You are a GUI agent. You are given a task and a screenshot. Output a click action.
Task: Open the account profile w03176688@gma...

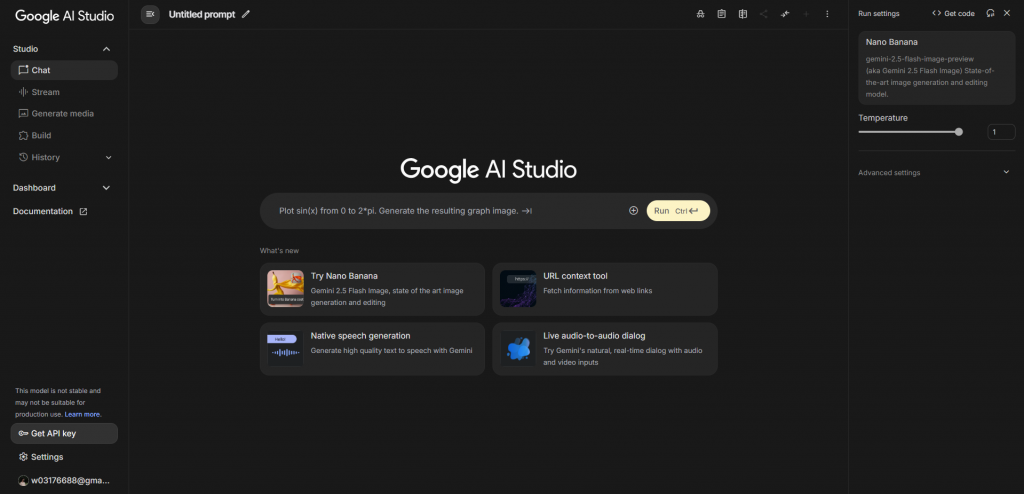coord(64,480)
